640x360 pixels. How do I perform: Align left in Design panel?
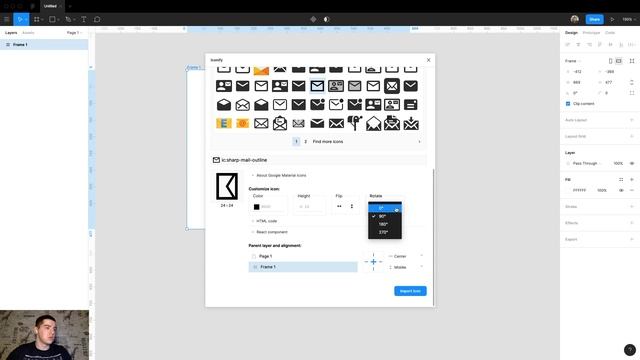(568, 44)
